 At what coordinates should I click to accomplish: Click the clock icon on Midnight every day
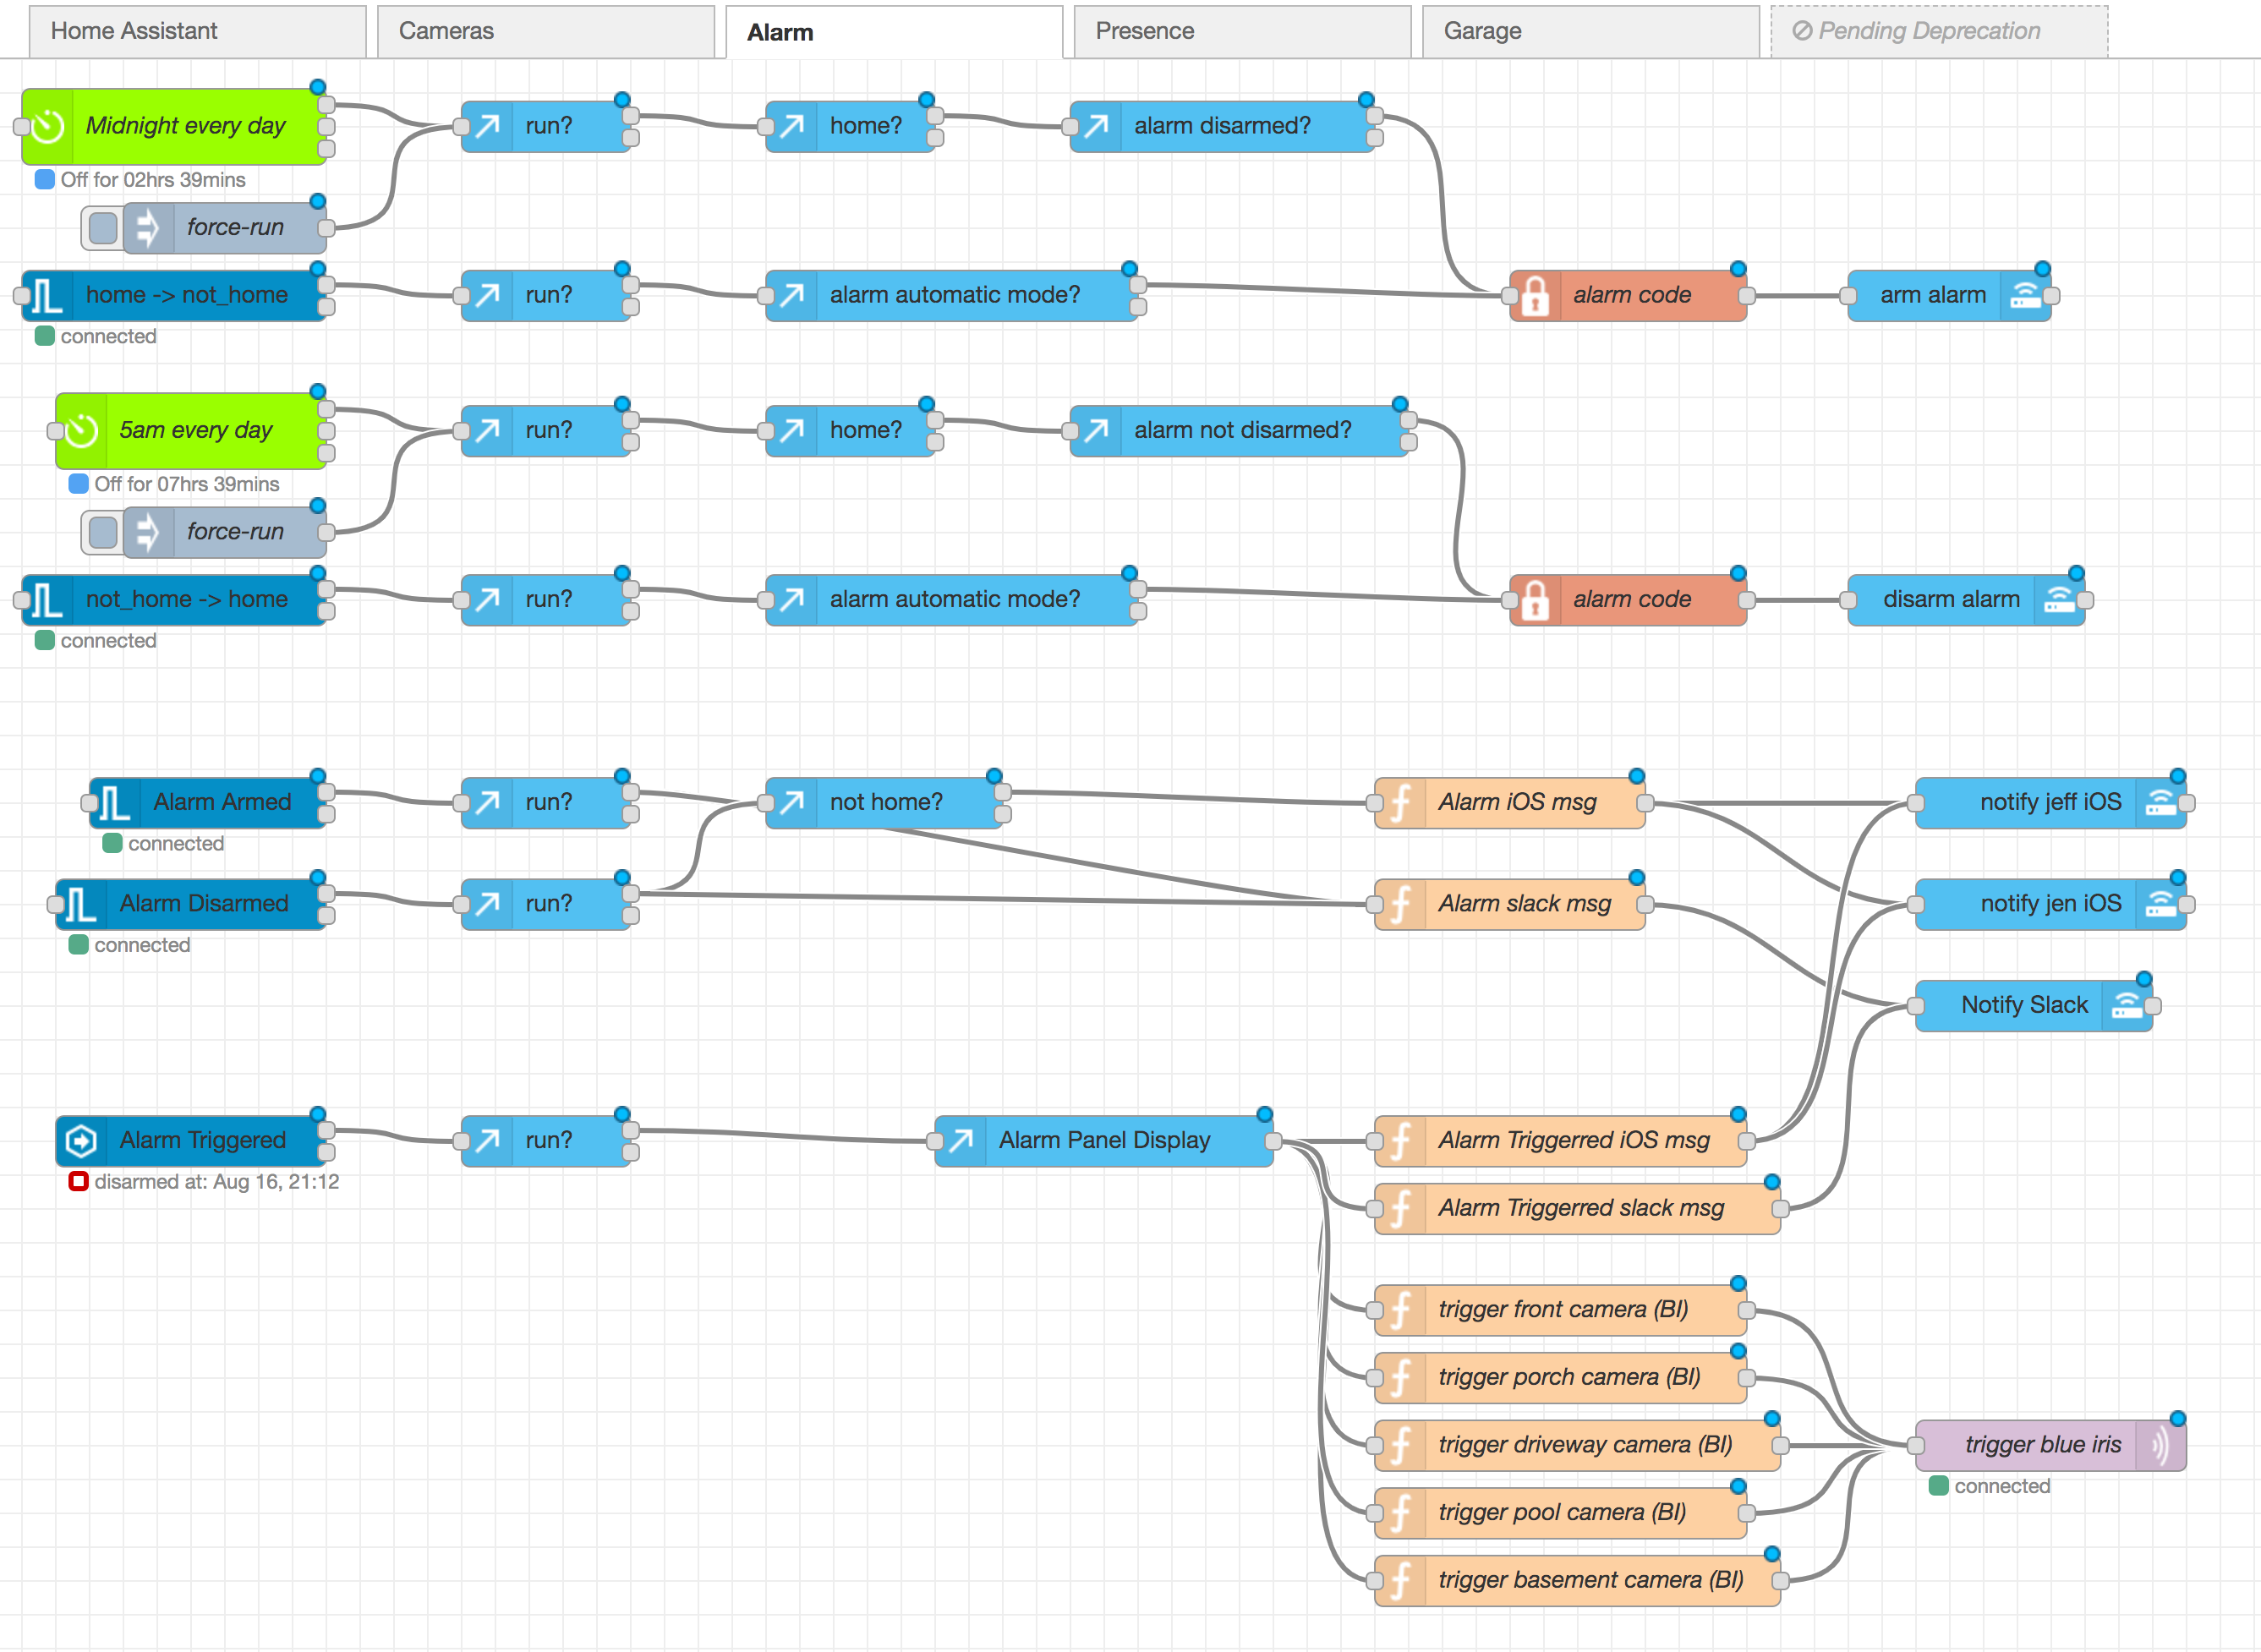[48, 126]
